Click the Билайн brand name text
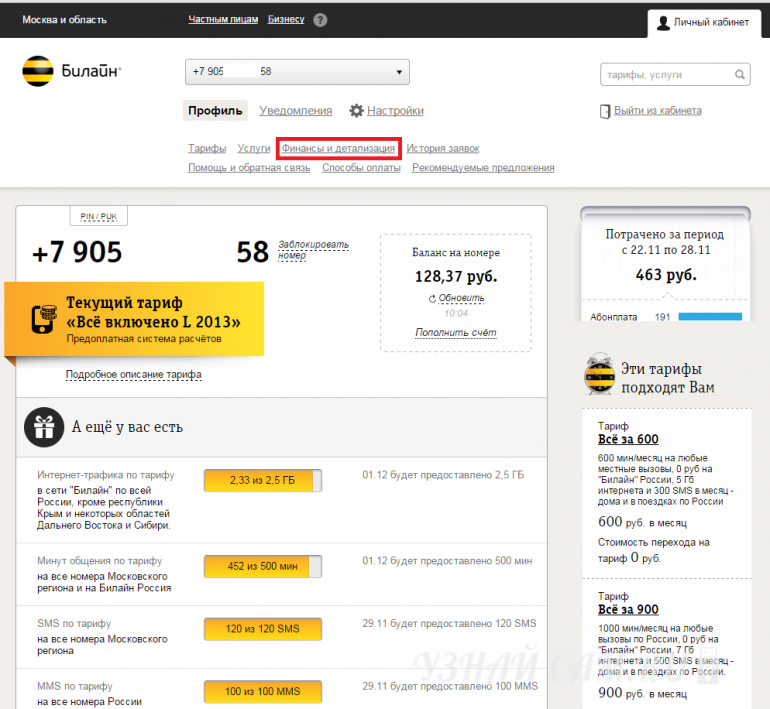 tap(91, 71)
